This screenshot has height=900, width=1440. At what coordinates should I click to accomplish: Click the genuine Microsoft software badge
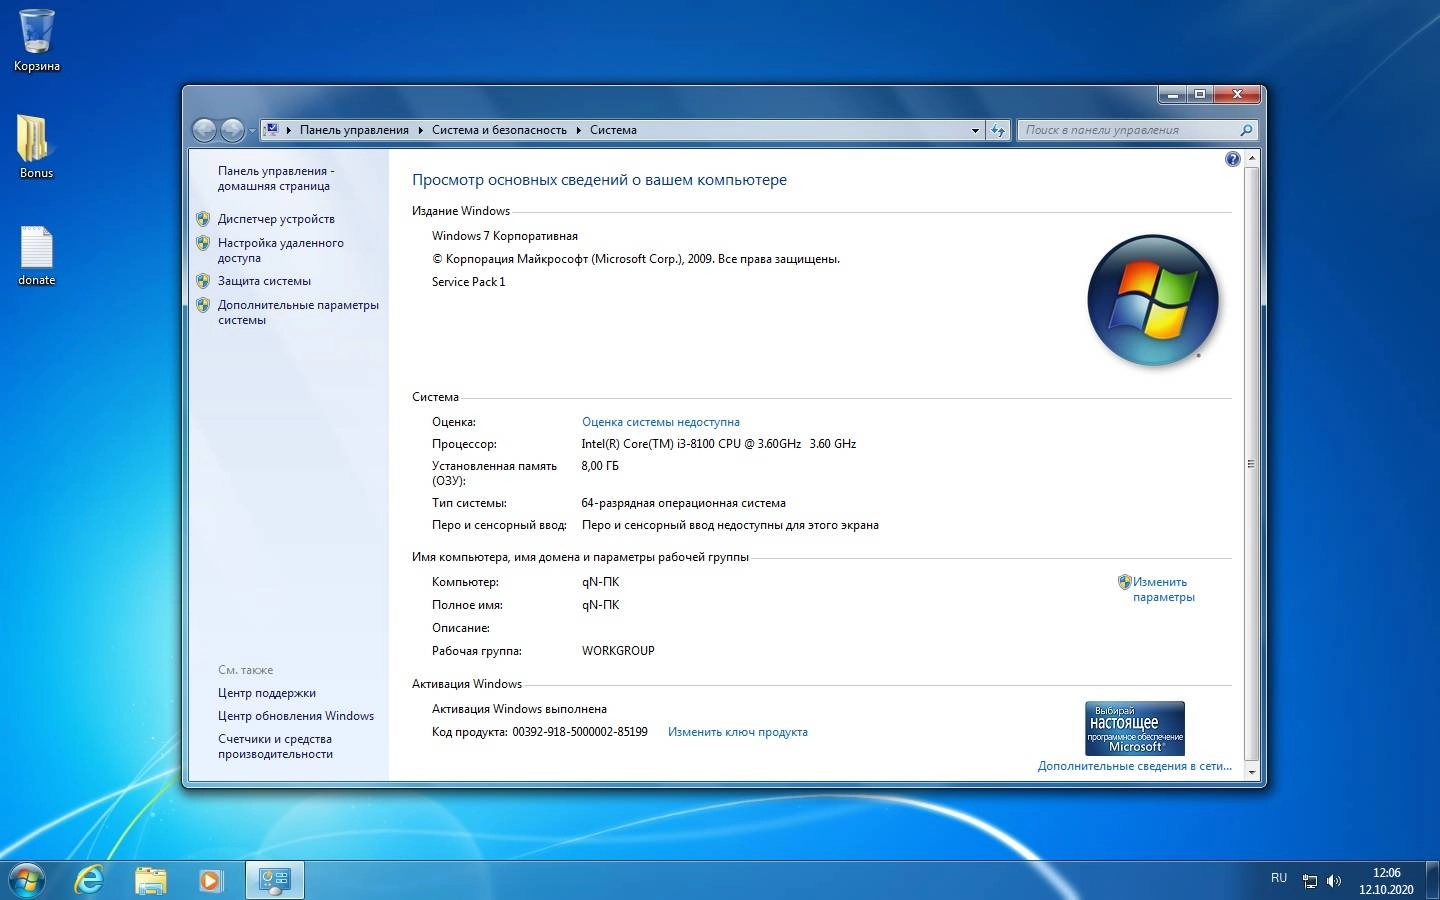coord(1135,728)
